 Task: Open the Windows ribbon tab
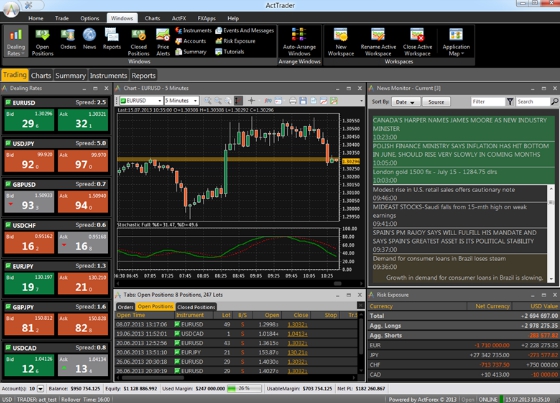122,18
